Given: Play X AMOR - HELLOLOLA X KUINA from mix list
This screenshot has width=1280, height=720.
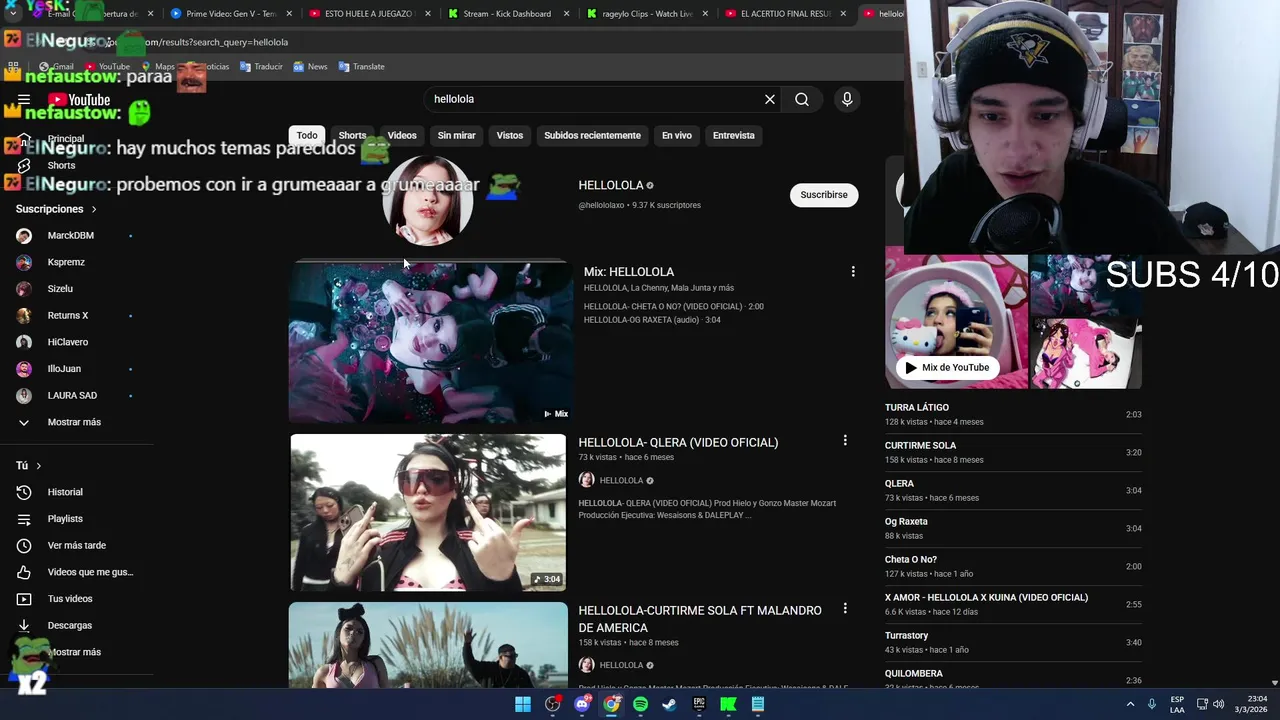Looking at the screenshot, I should point(1013,604).
